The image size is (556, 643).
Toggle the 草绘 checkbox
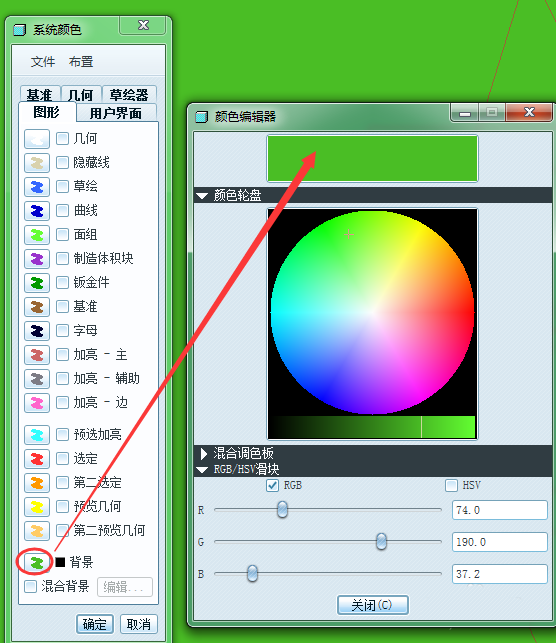point(62,187)
